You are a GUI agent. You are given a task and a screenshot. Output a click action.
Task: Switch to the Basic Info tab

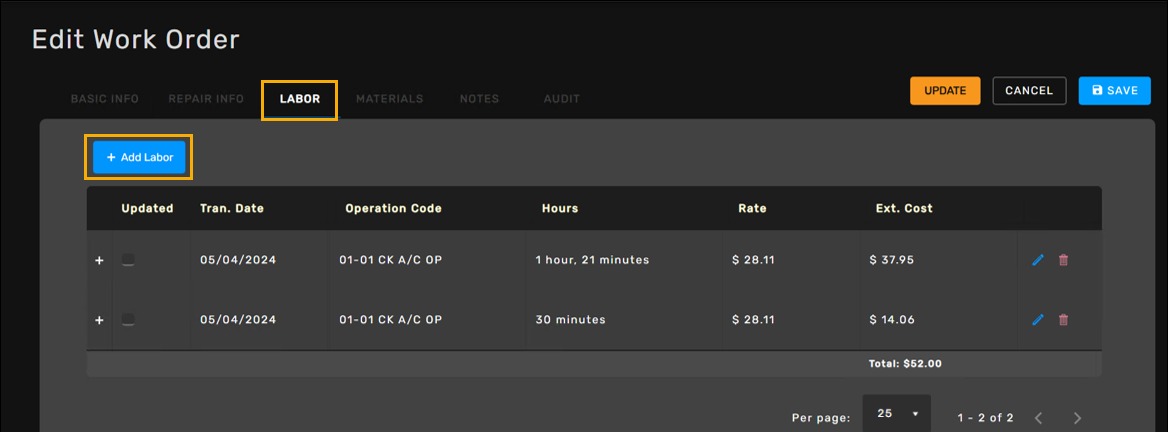[105, 99]
